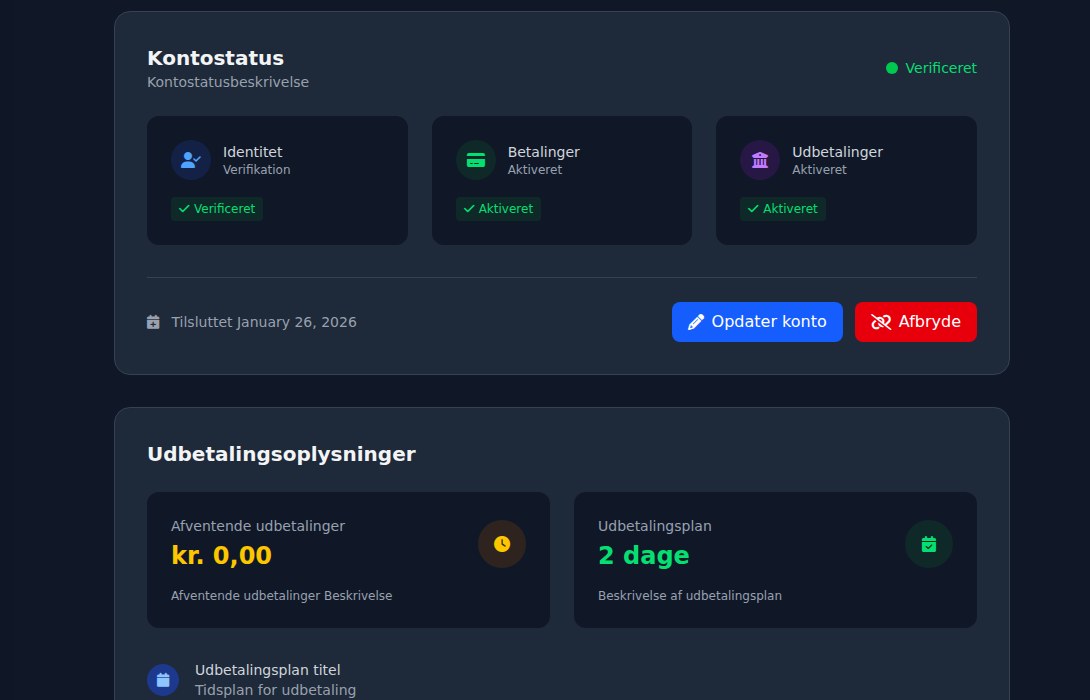Click the Verificeret badge under Identitet

tap(217, 209)
